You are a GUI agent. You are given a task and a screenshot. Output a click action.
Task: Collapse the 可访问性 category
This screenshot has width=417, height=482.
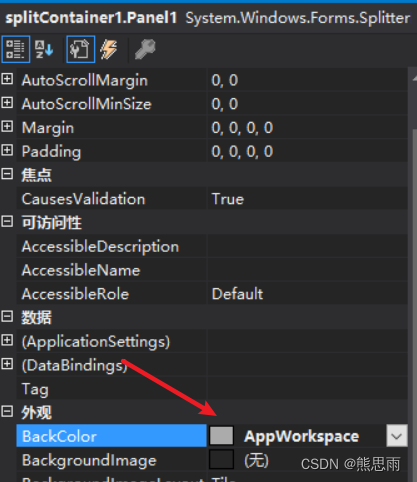tap(7, 221)
